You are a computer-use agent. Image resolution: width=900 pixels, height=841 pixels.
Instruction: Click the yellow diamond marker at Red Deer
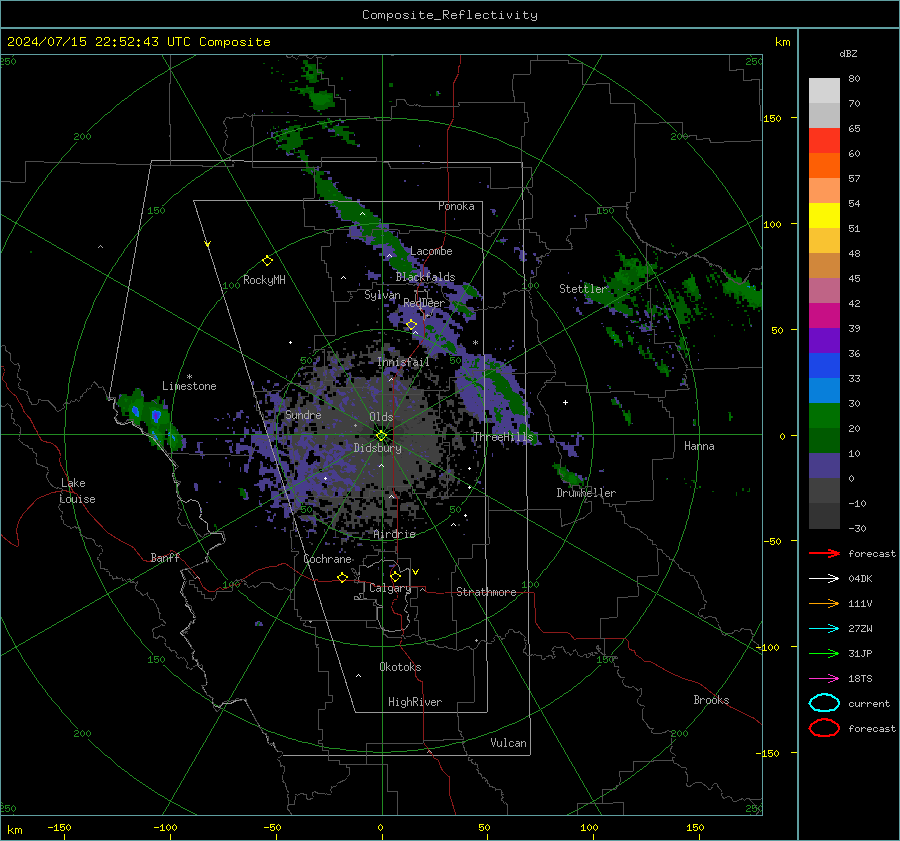(x=412, y=325)
